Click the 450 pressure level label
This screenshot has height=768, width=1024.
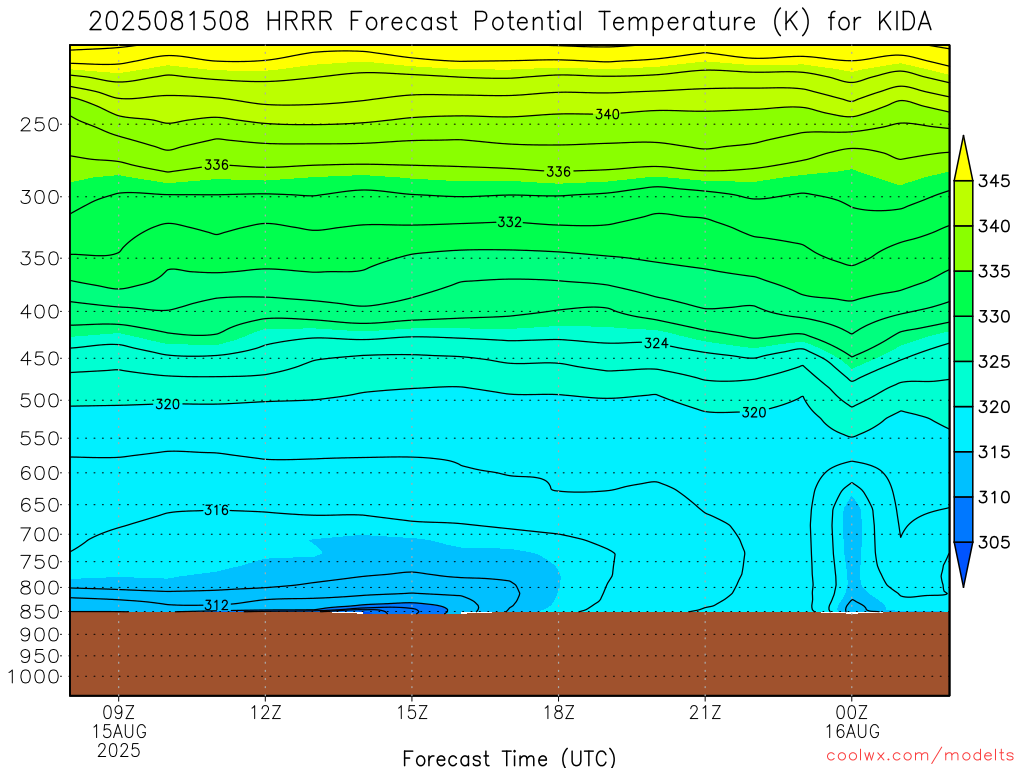pos(40,359)
